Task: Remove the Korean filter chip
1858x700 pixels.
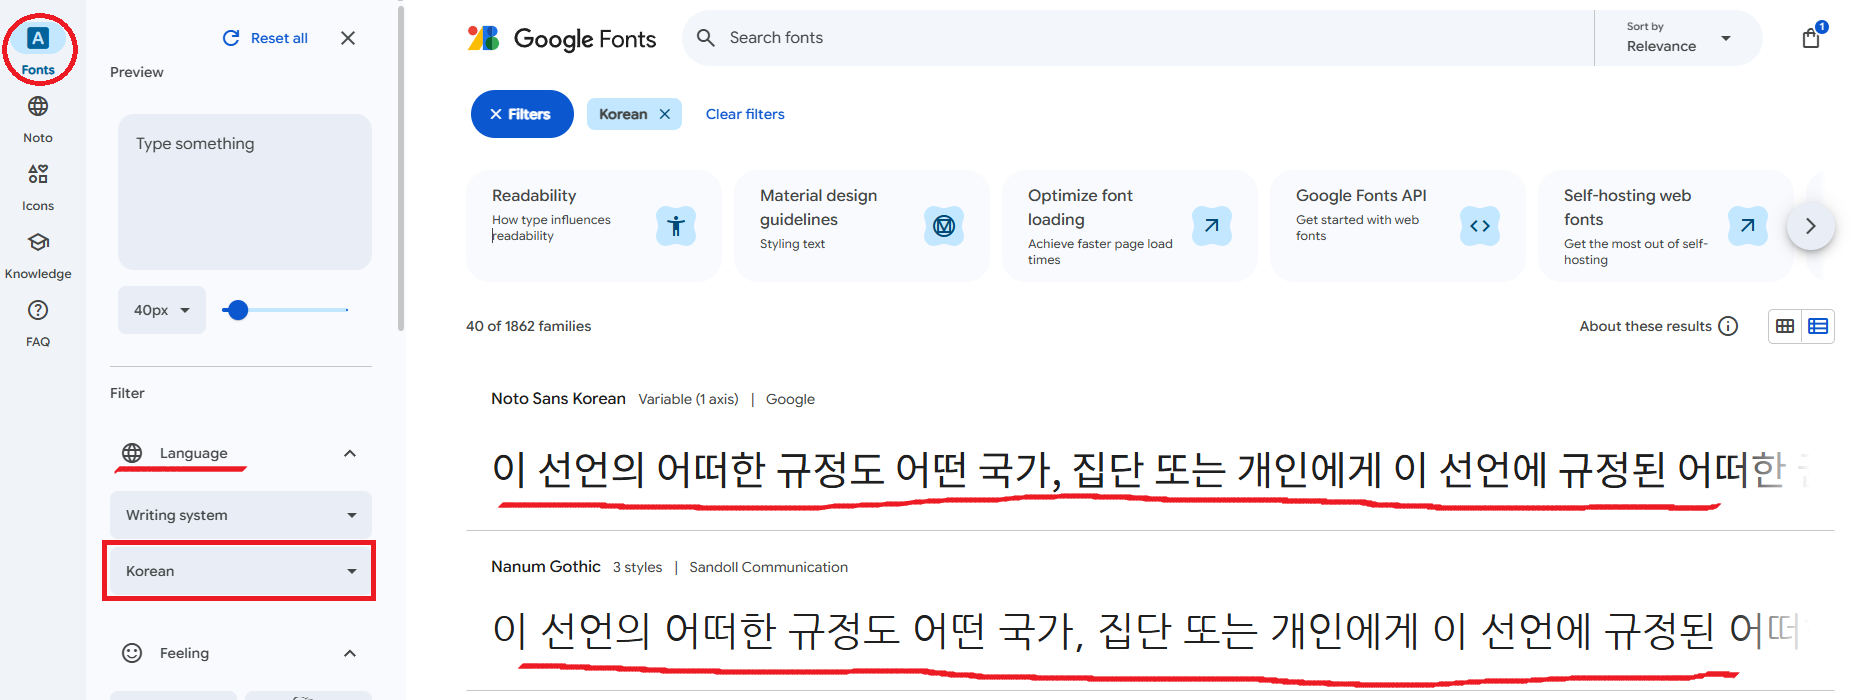Action: [x=665, y=114]
